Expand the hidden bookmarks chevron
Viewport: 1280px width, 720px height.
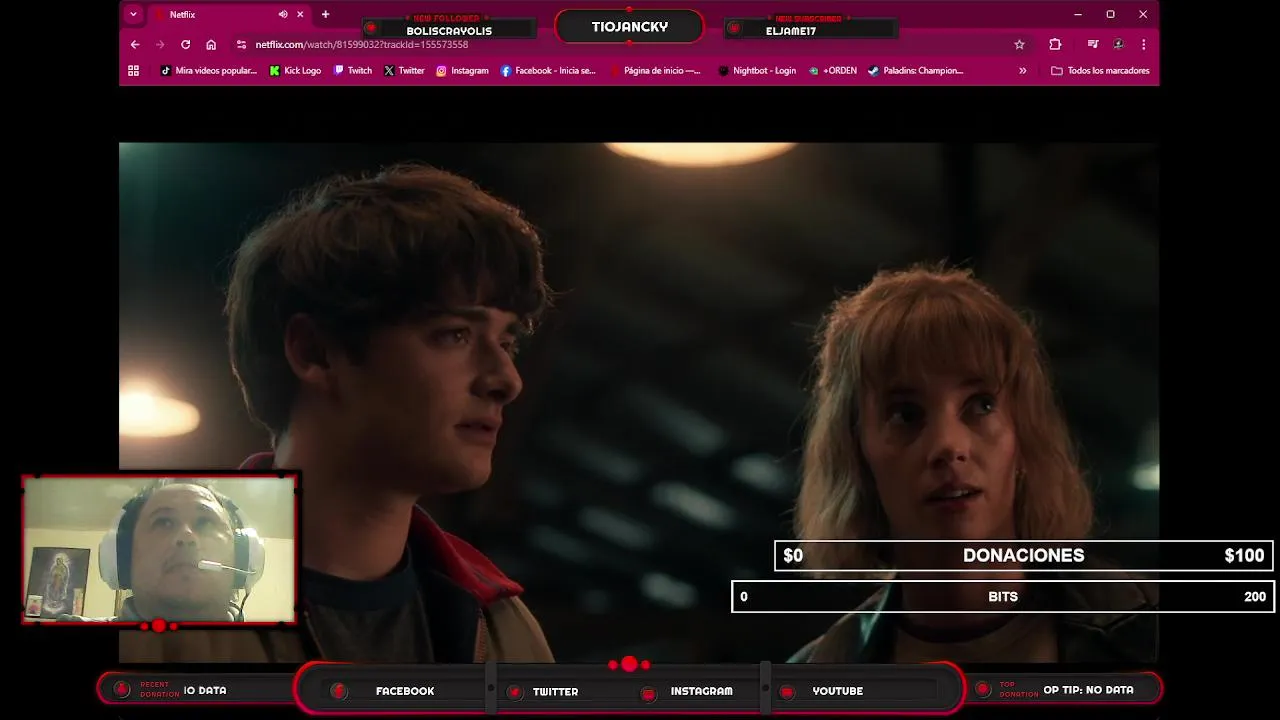(1022, 71)
